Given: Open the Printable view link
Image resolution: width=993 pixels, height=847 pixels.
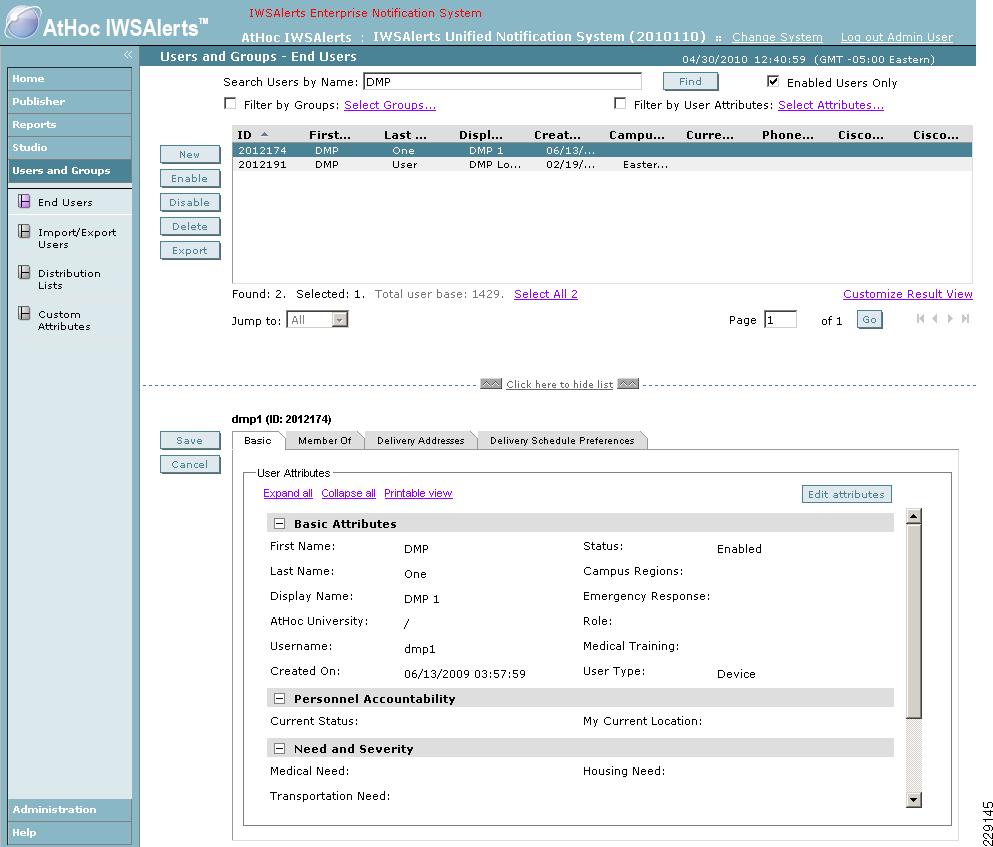Looking at the screenshot, I should pyautogui.click(x=418, y=494).
